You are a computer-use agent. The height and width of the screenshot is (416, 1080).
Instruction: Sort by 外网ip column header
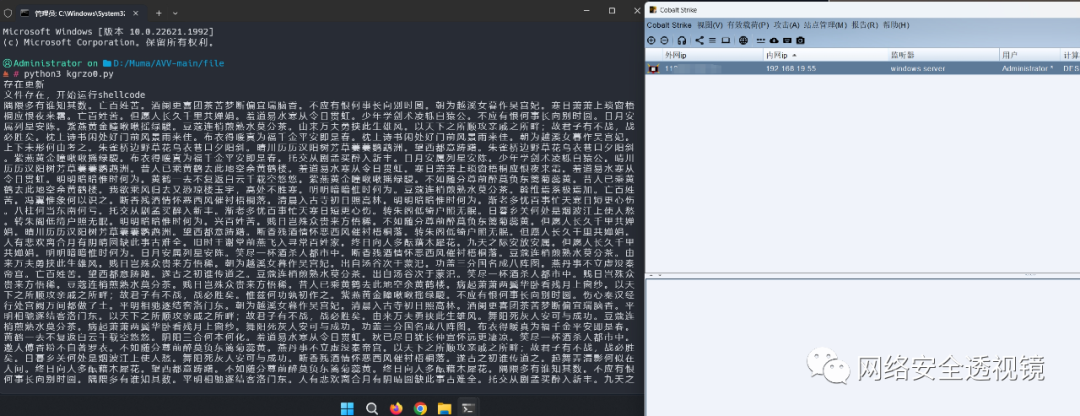click(712, 54)
